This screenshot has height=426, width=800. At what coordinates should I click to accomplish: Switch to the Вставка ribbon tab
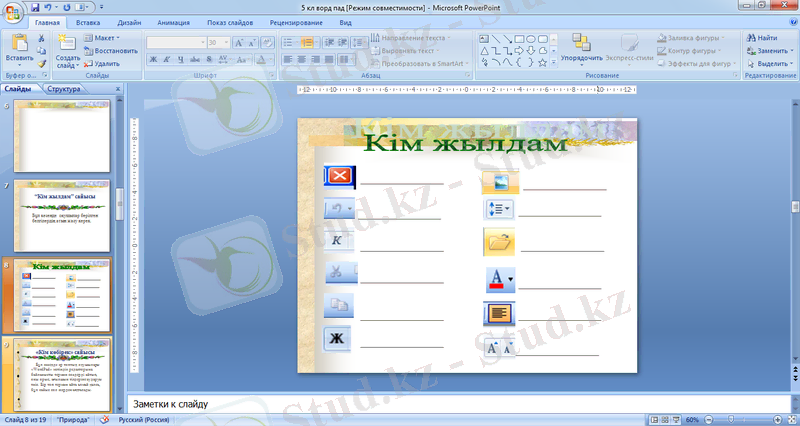[88, 20]
